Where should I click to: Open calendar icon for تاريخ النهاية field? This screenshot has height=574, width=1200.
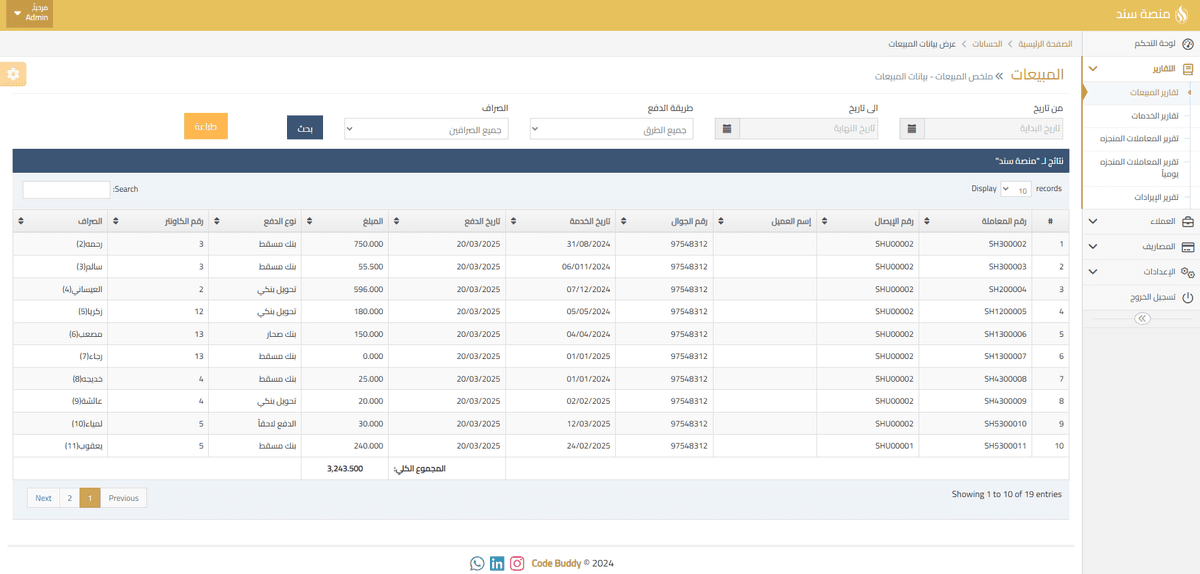coord(727,128)
